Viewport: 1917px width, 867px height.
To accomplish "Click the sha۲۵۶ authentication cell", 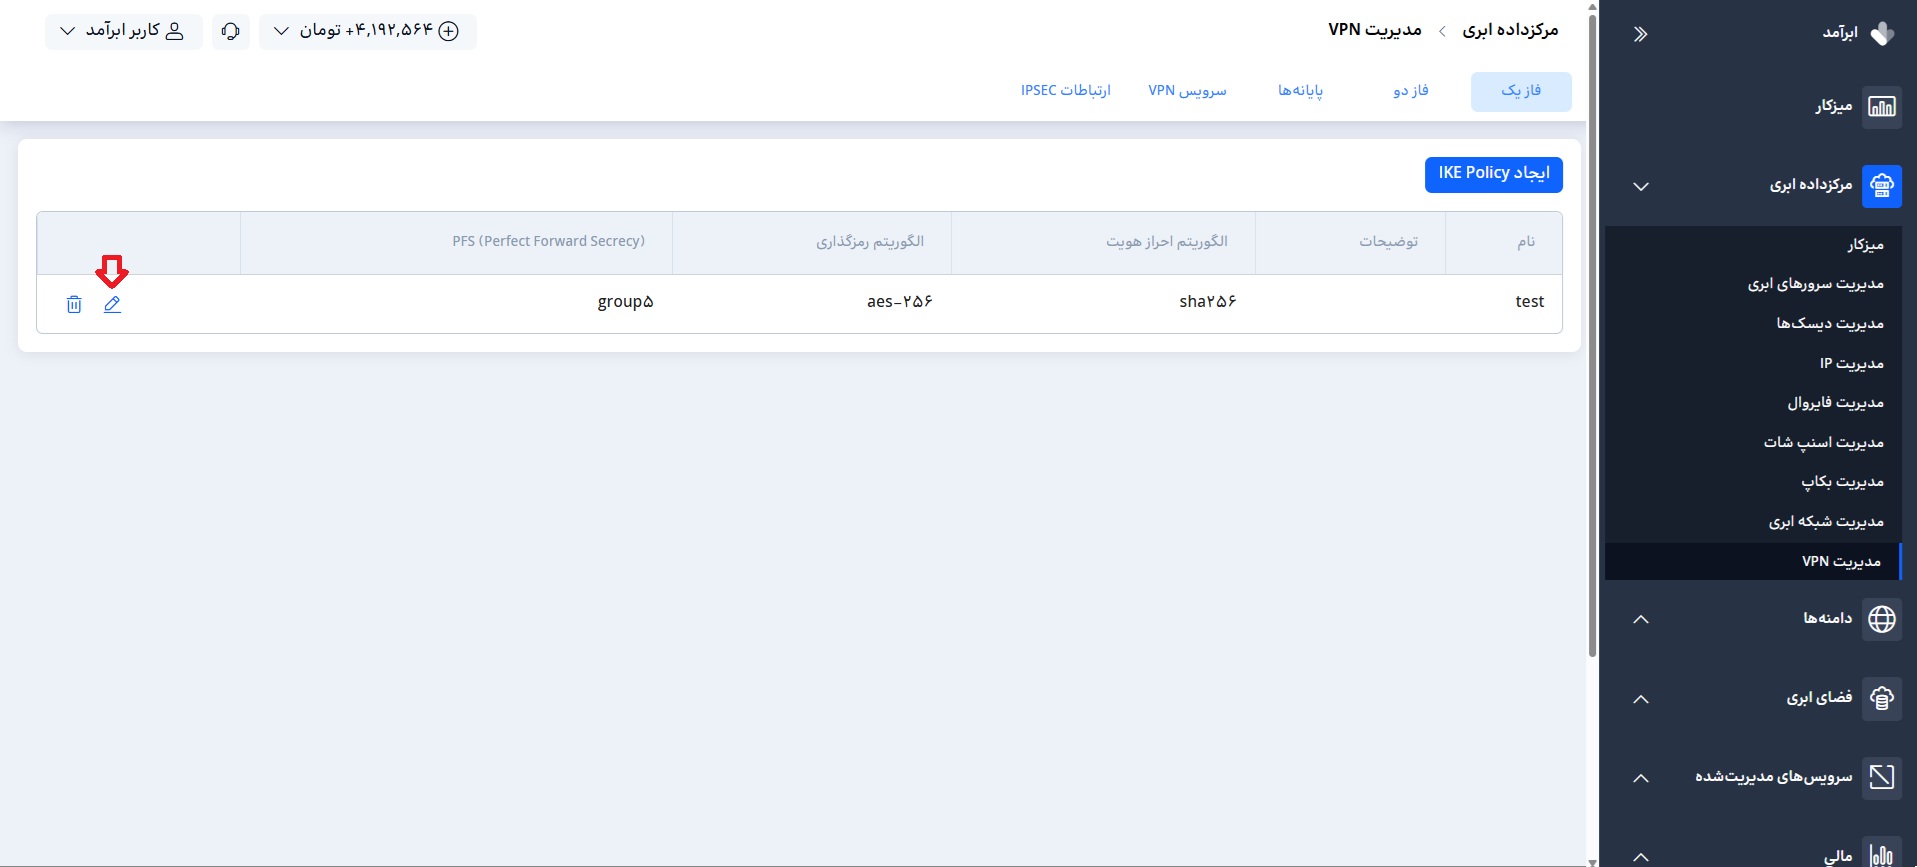I will [x=1207, y=302].
